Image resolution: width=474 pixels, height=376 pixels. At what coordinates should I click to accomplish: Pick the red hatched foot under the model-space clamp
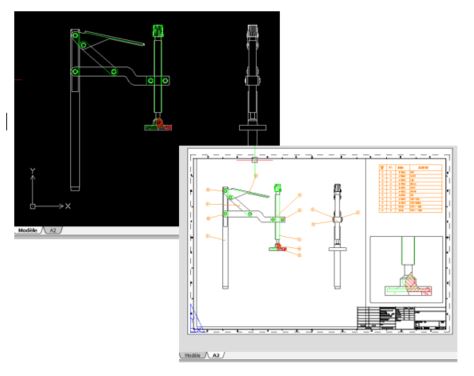point(163,126)
